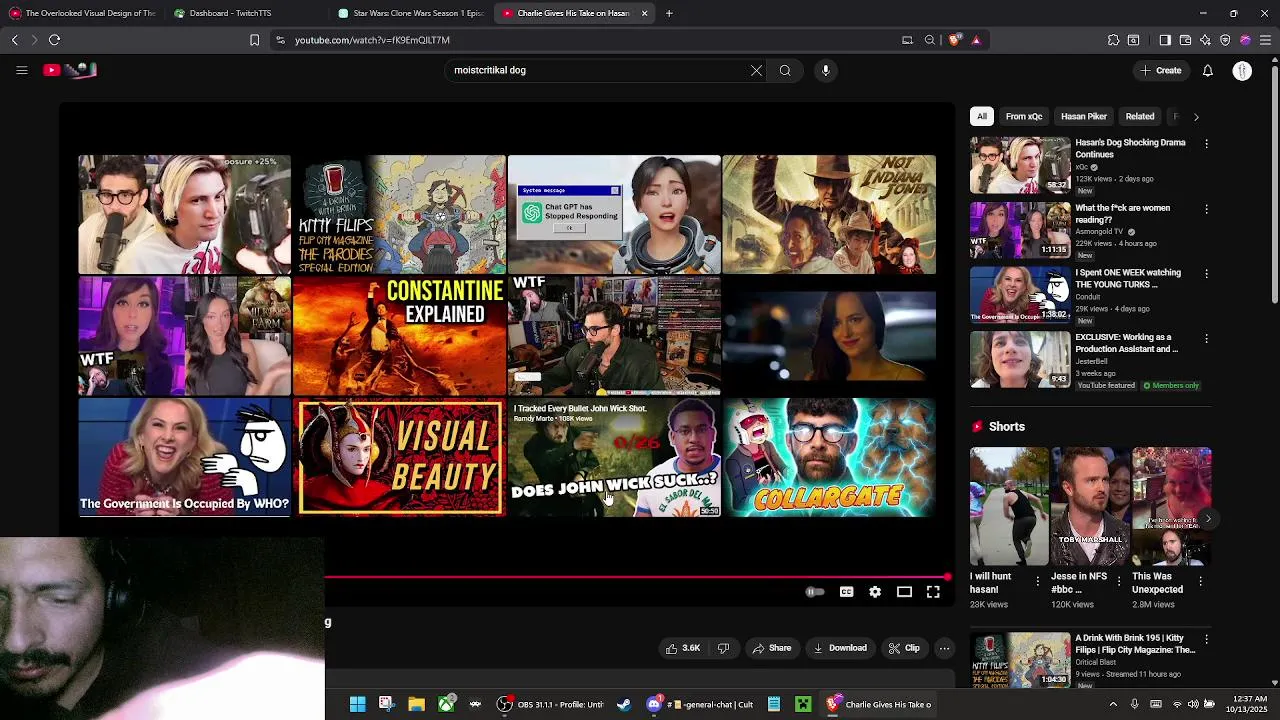Open options for What the f*ck are women reading
1280x720 pixels.
tap(1206, 209)
